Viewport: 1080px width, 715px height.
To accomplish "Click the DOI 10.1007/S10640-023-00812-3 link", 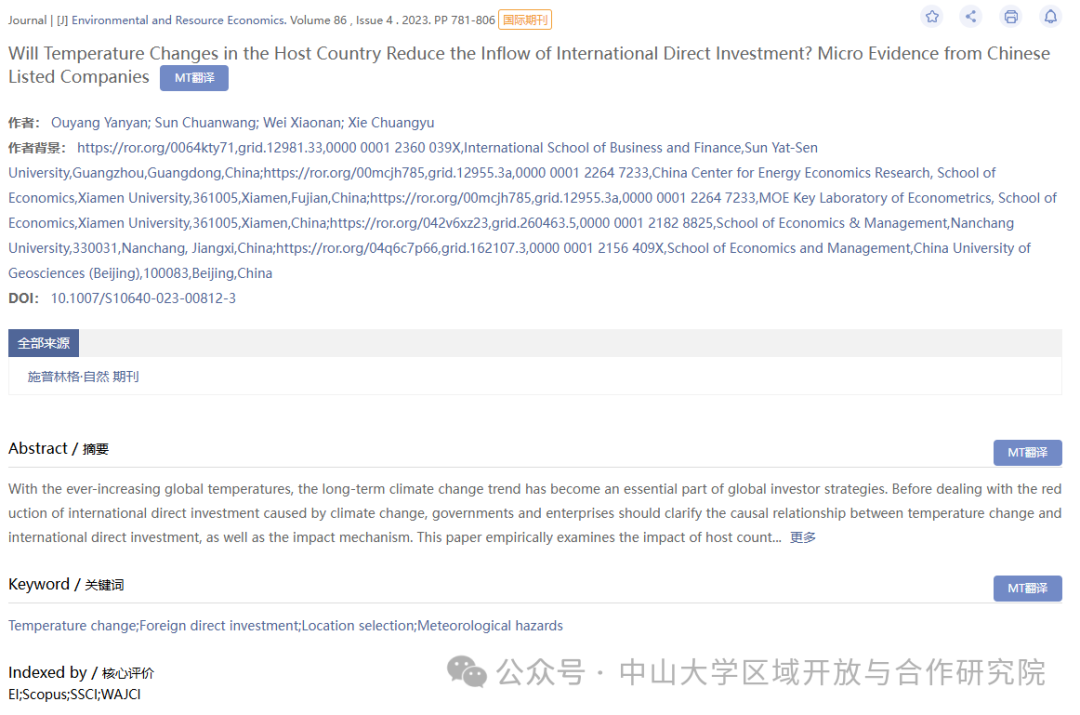I will [x=143, y=298].
